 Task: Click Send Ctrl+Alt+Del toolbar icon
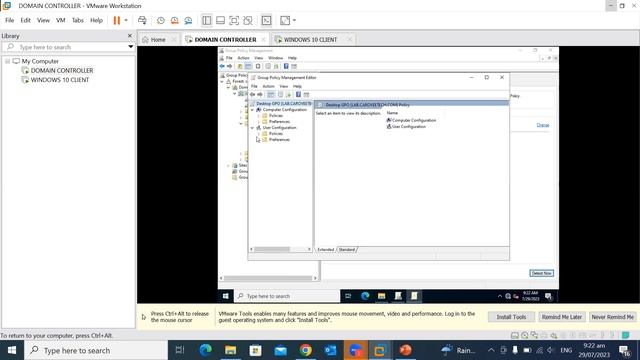[142, 20]
